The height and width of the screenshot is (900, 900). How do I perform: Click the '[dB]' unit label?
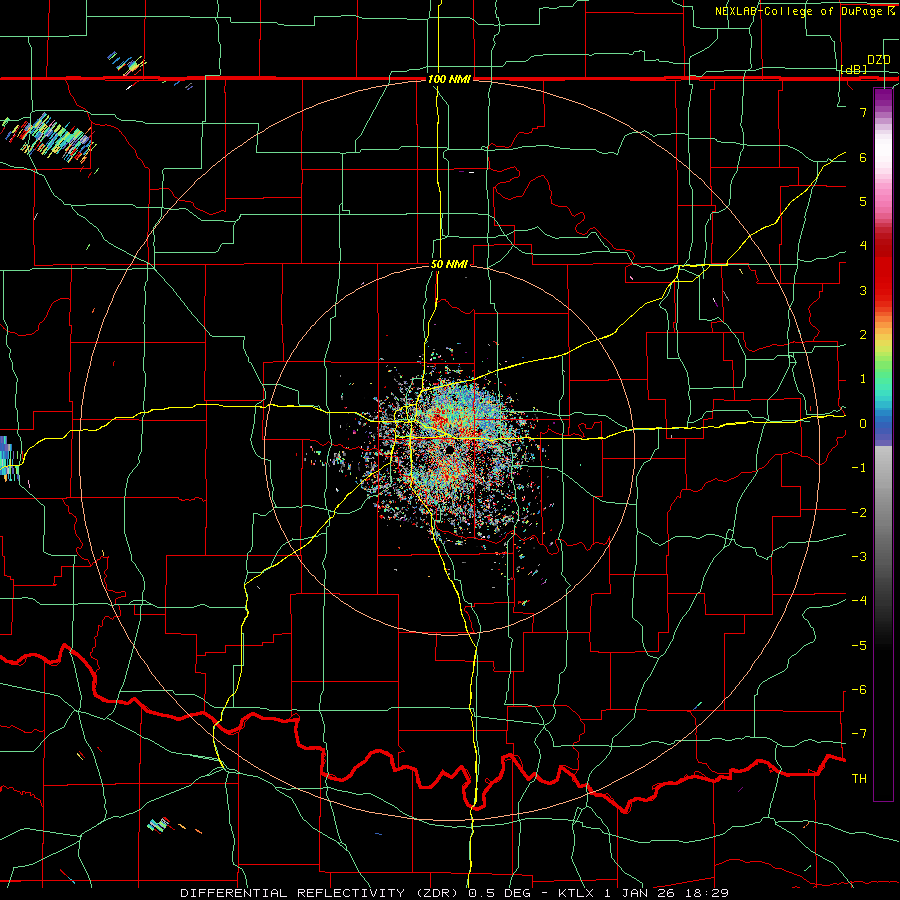tap(854, 70)
